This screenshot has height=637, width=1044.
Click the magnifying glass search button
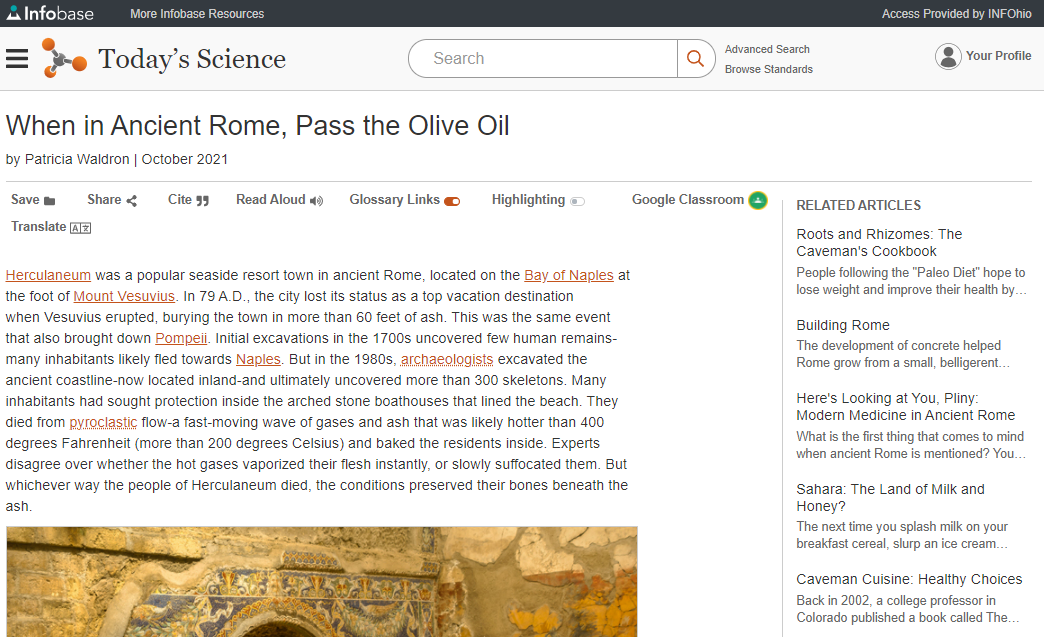(696, 59)
